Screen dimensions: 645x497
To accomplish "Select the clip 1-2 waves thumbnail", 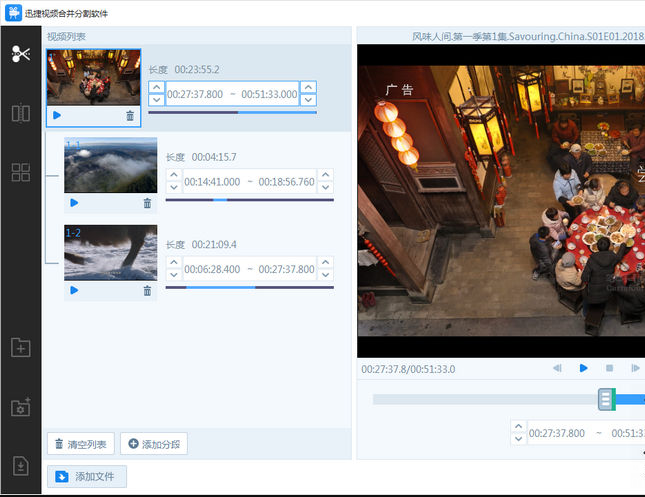I will (x=111, y=253).
